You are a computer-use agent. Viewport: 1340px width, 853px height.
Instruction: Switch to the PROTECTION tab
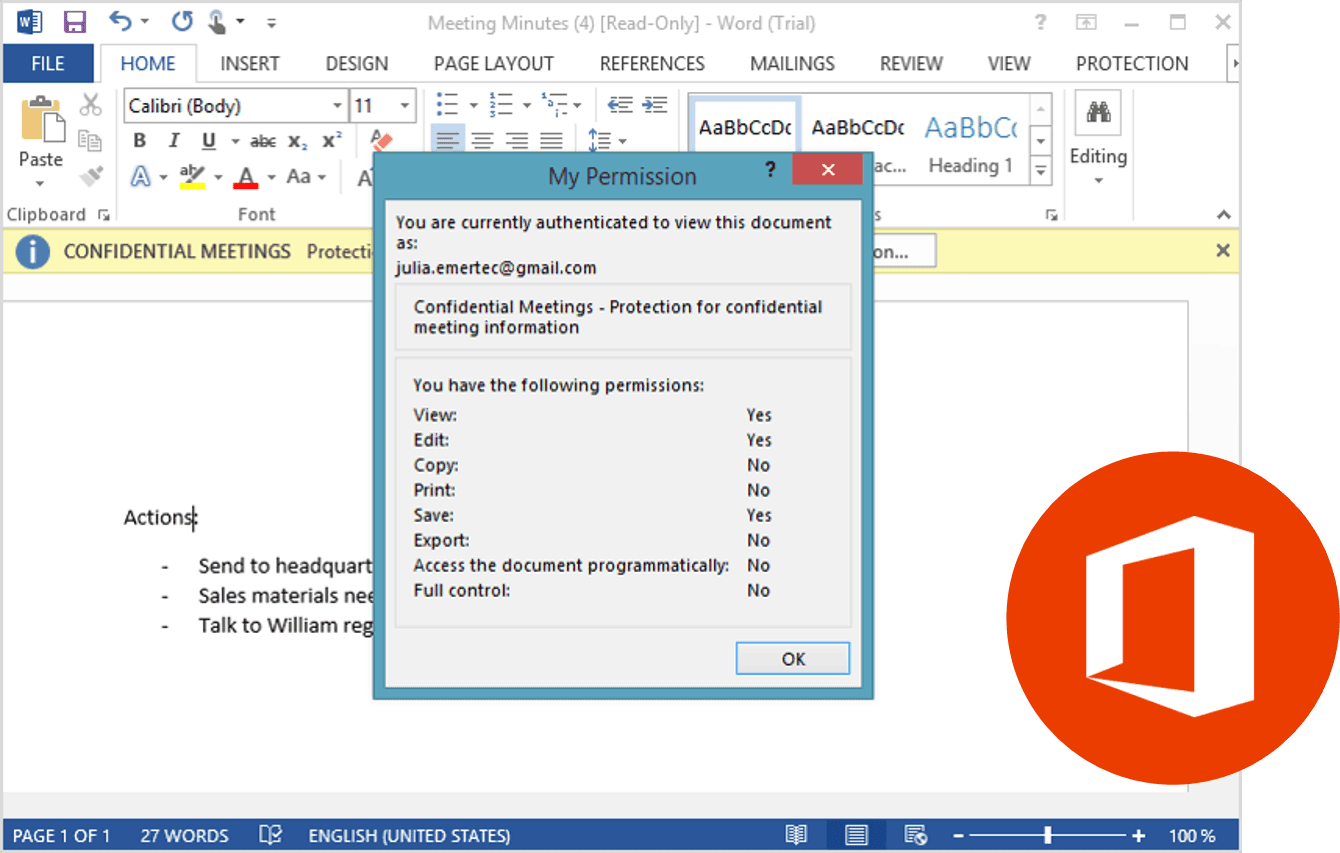pos(1132,63)
